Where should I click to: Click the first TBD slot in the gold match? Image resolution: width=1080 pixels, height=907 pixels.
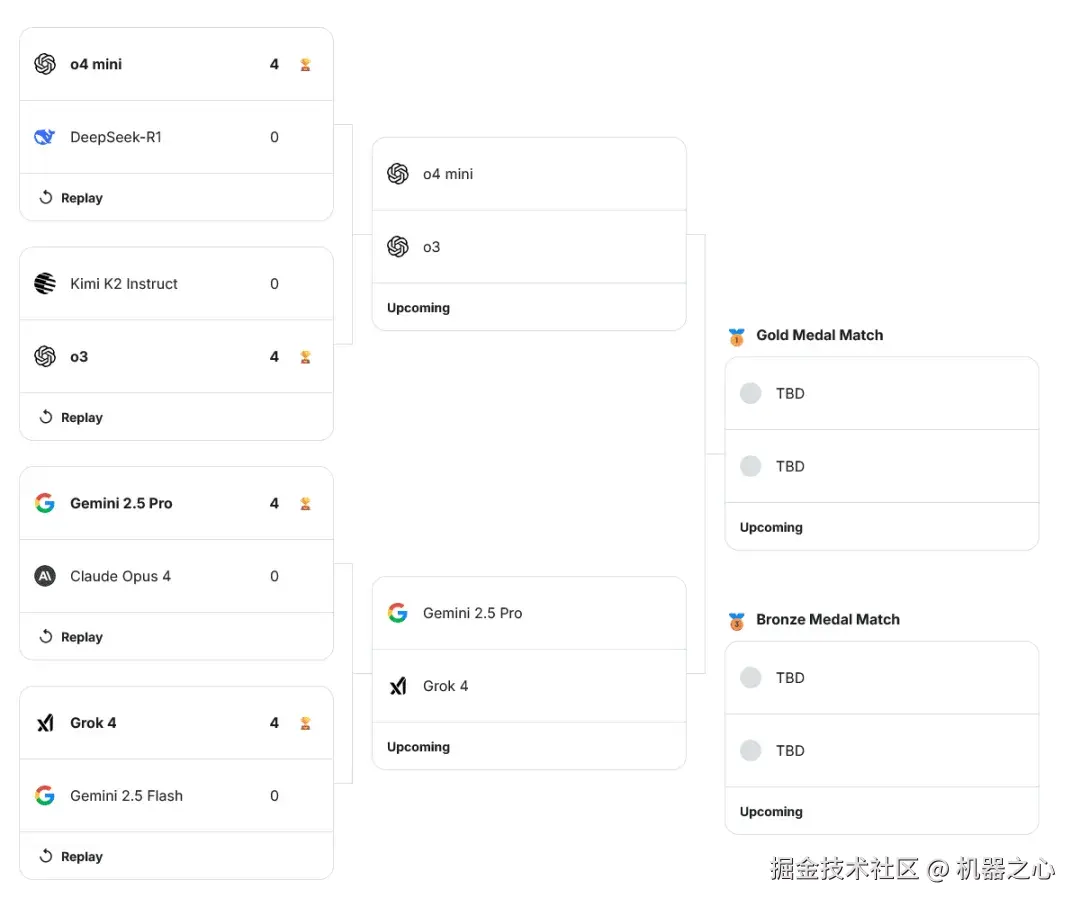coord(880,393)
